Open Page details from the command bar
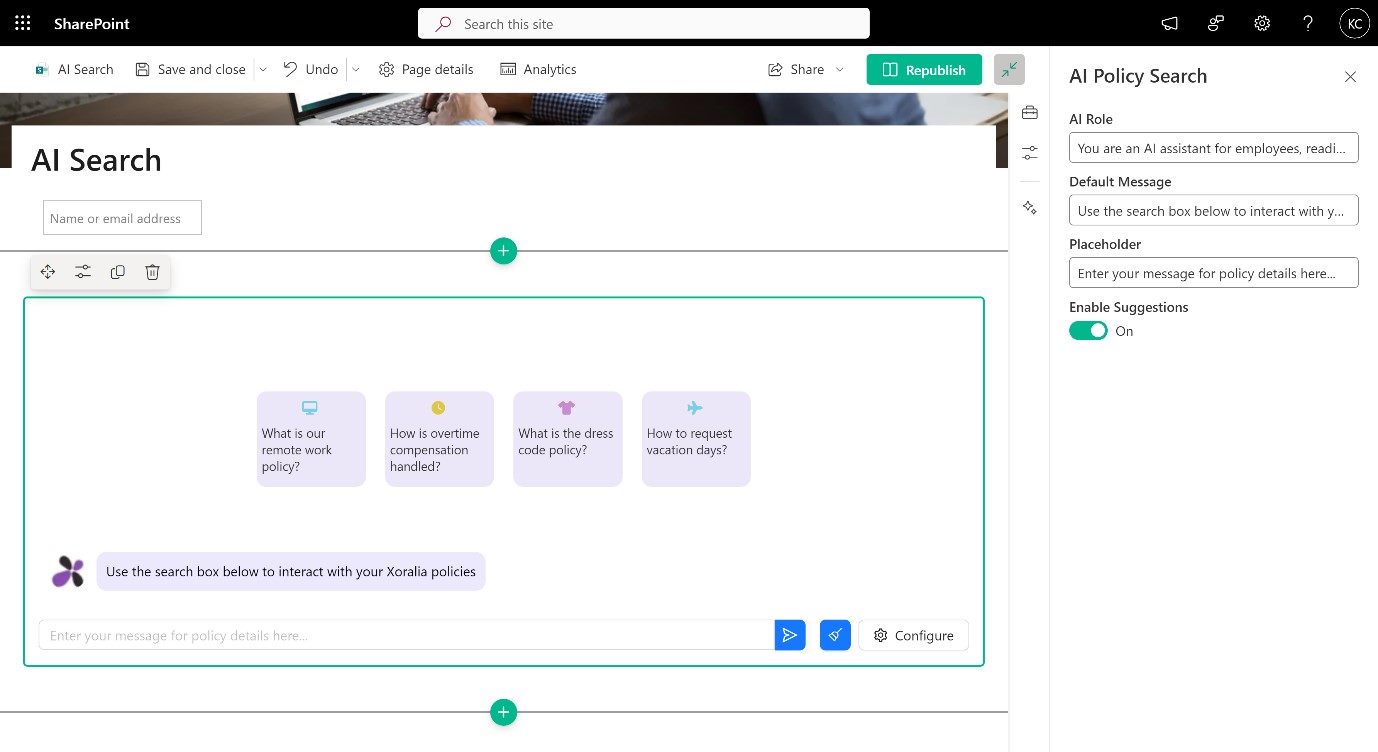The width and height of the screenshot is (1378, 752). [x=426, y=69]
